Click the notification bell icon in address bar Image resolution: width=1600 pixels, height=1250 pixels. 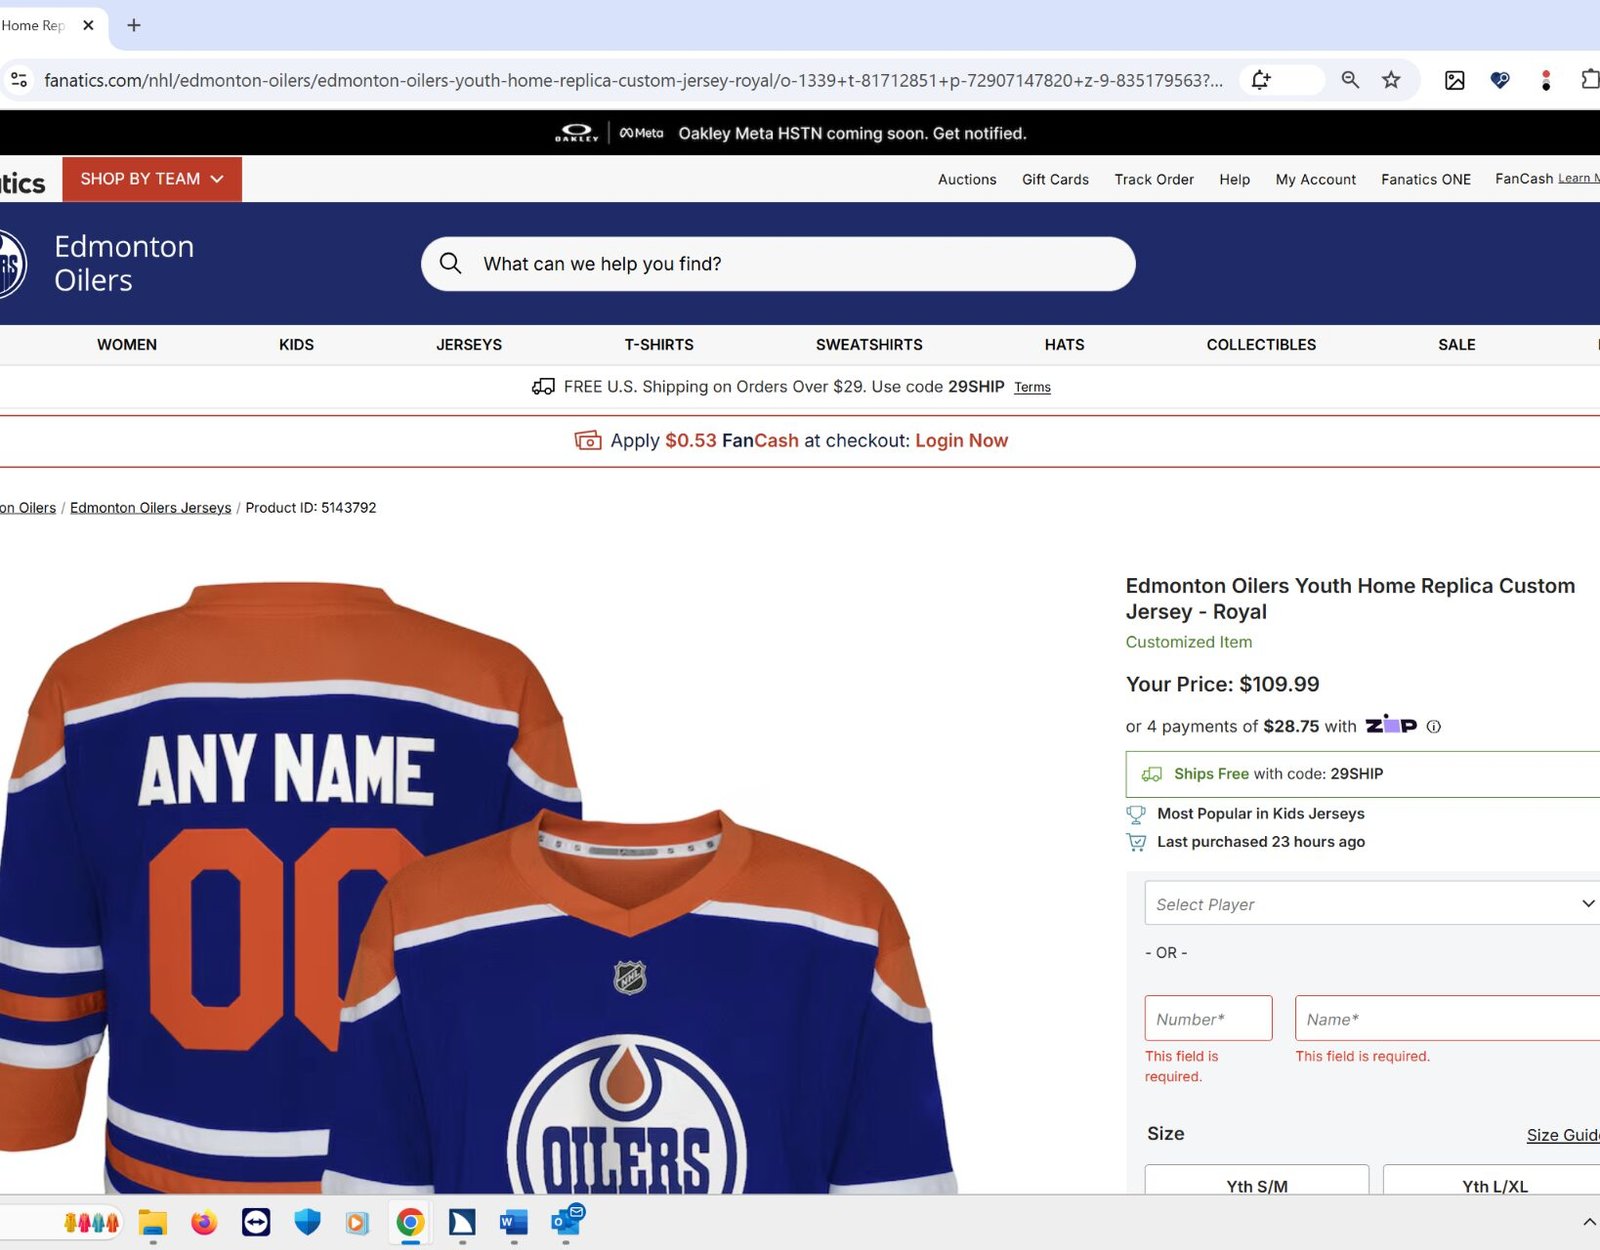pyautogui.click(x=1261, y=80)
